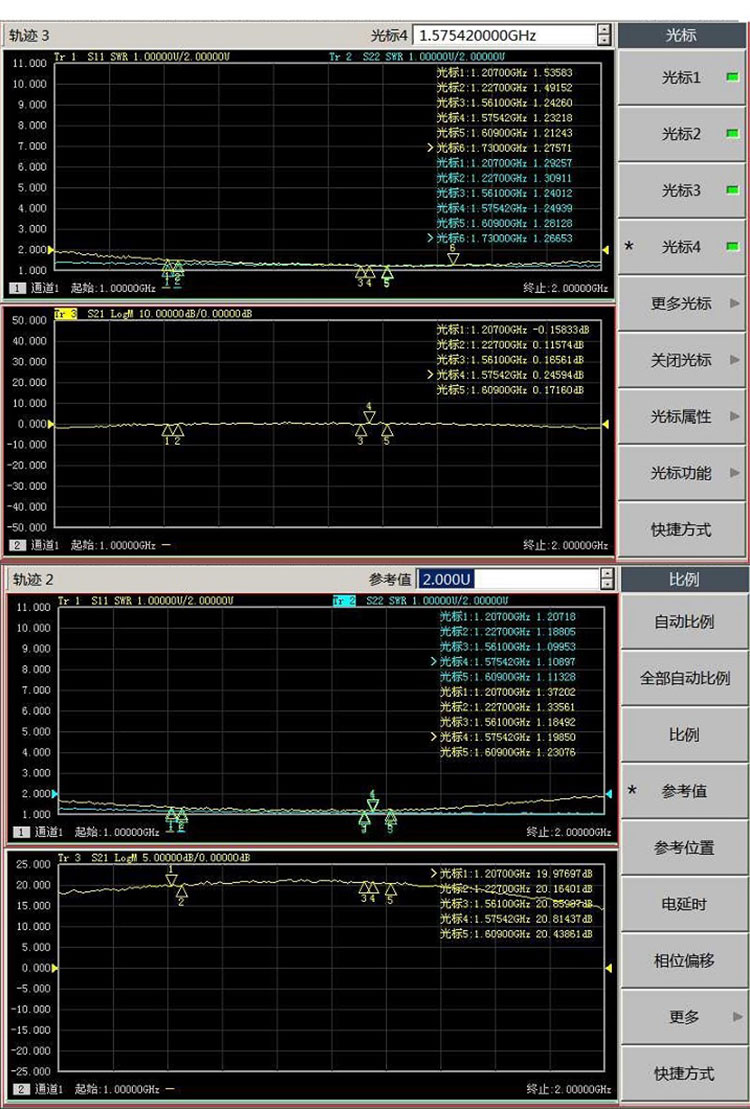Click channel 2 indicator box beside bottom 通道1
This screenshot has width=750, height=1109.
click(x=19, y=1089)
